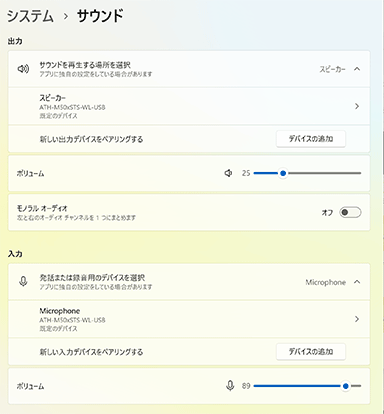The image size is (384, 414).
Task: Click the サウンドを再生する場所を選択 header
Action: 189,69
